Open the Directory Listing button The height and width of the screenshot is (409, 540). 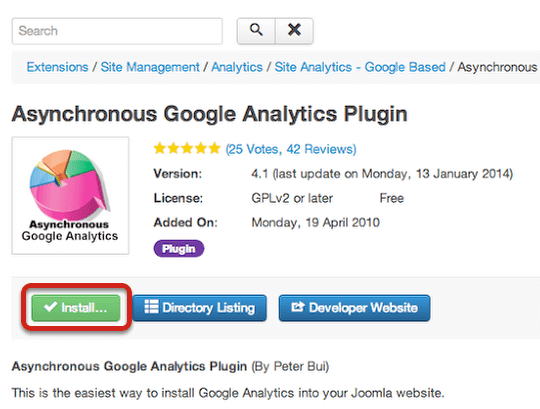pyautogui.click(x=199, y=308)
